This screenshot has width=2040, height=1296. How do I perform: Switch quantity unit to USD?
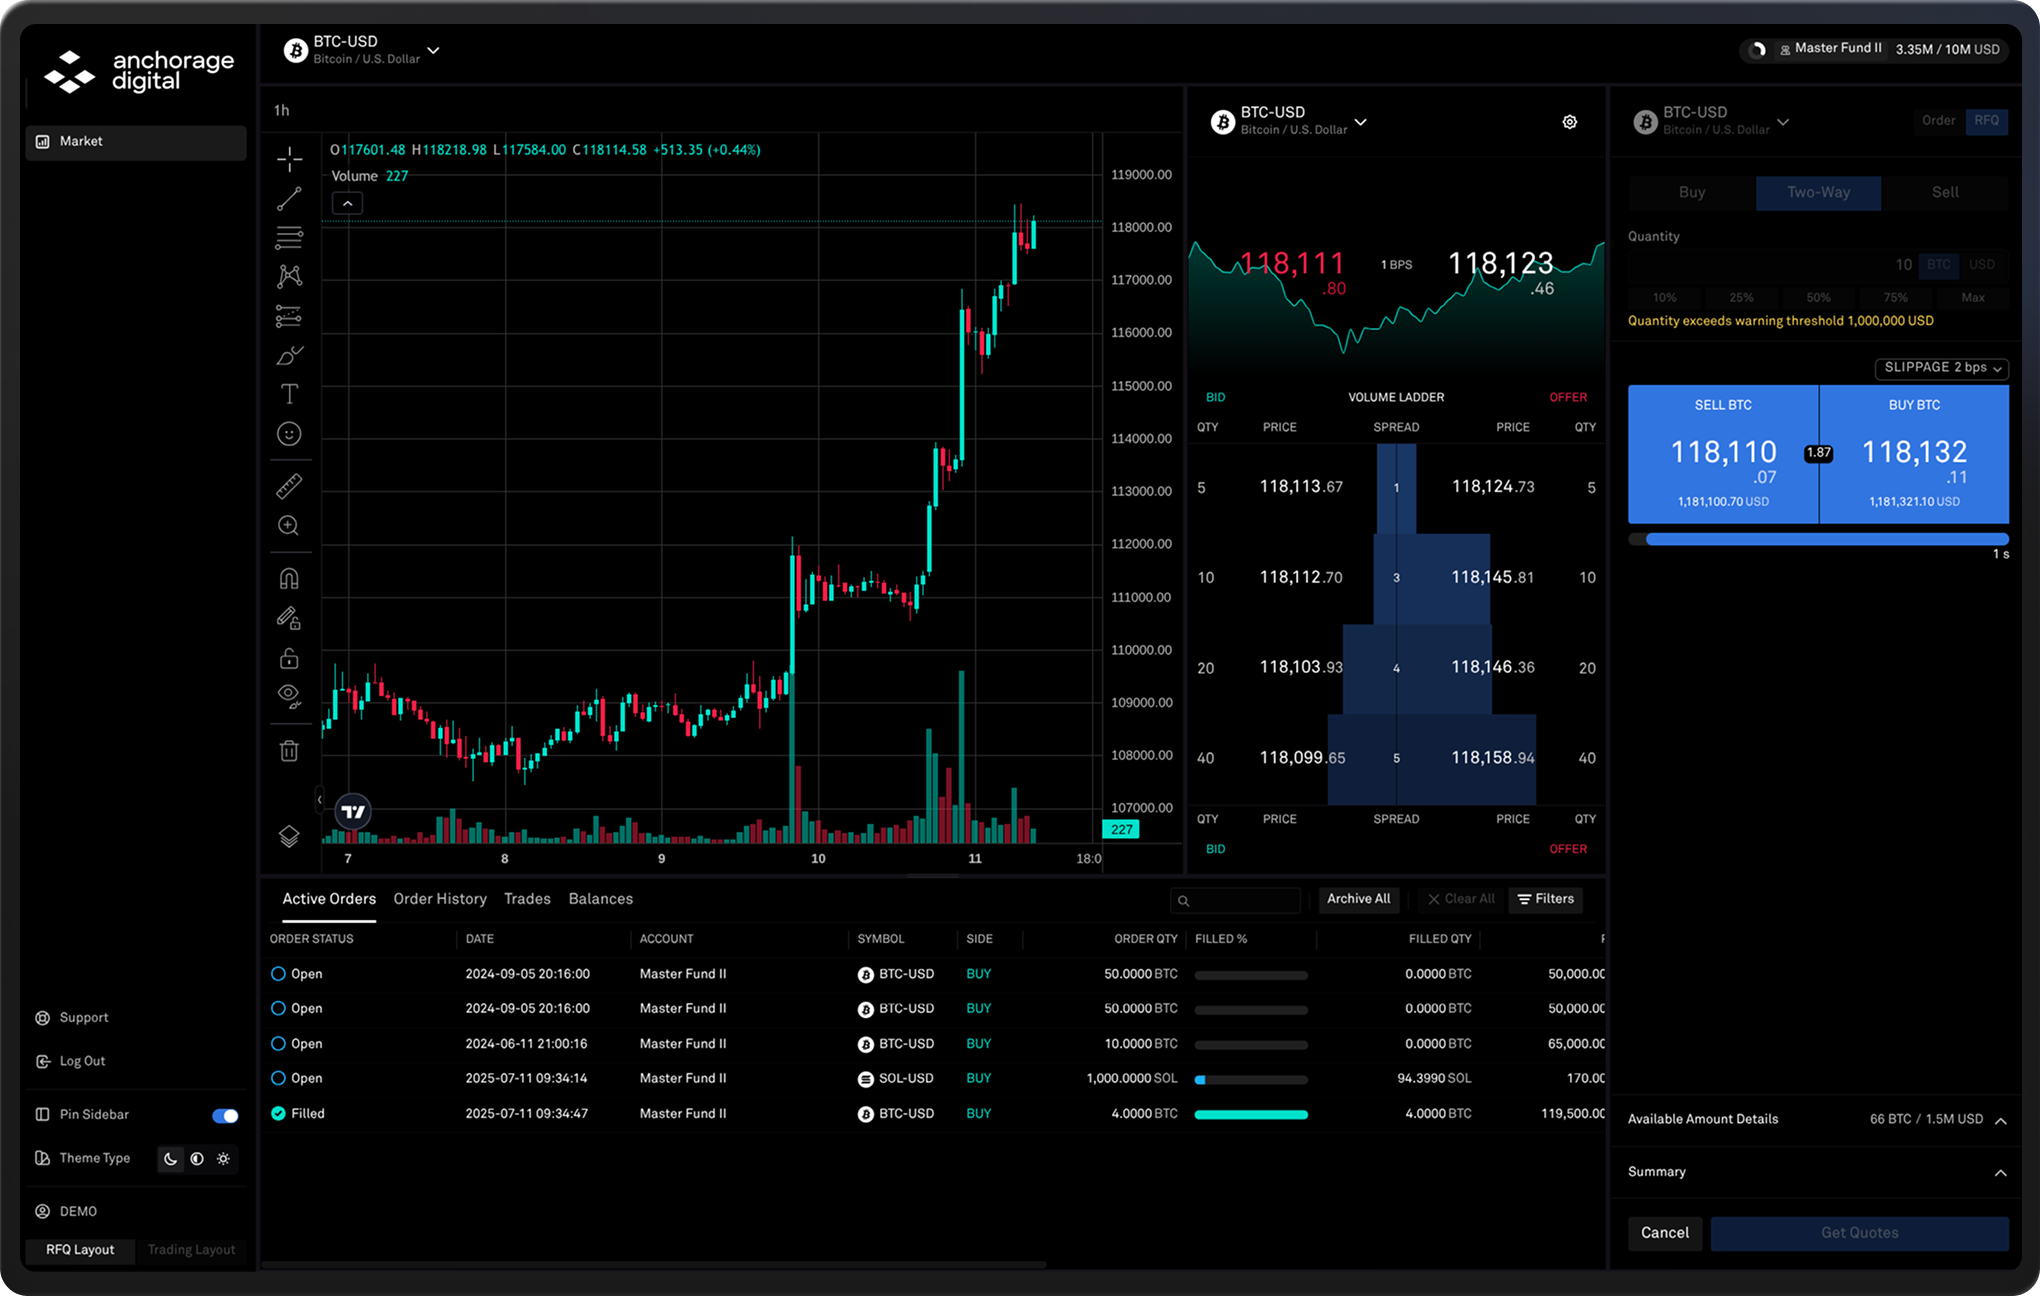click(x=1982, y=264)
